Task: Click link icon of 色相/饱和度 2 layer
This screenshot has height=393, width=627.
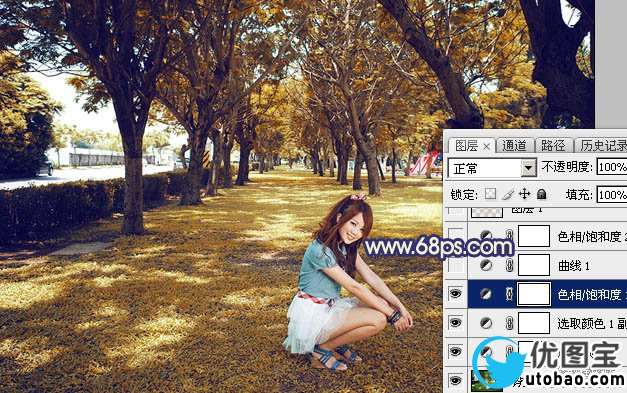Action: [x=509, y=236]
